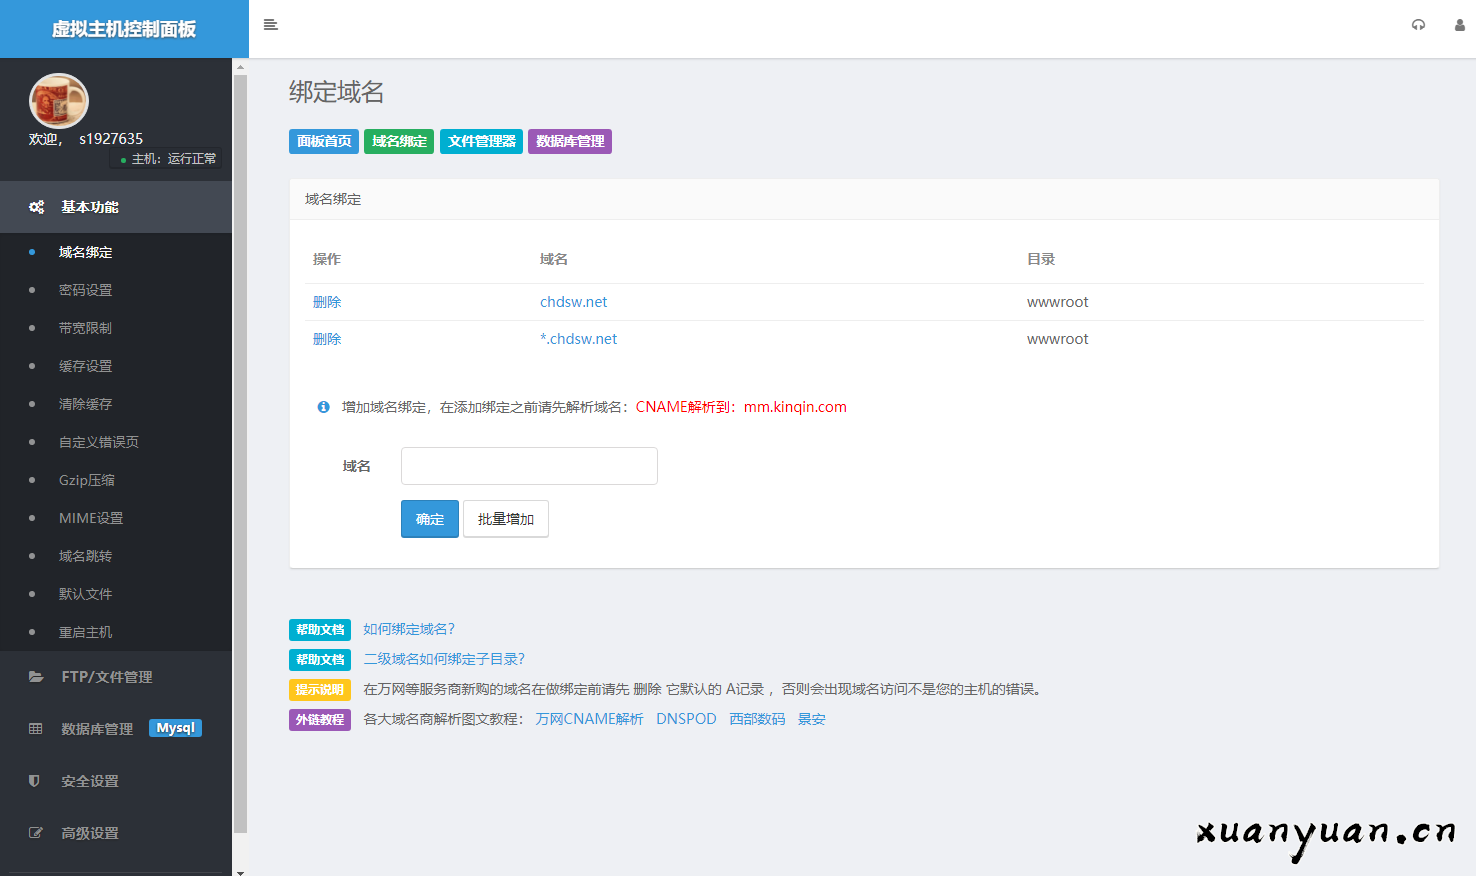The height and width of the screenshot is (876, 1476).
Task: Click the Mysql badge in the sidebar
Action: point(176,728)
